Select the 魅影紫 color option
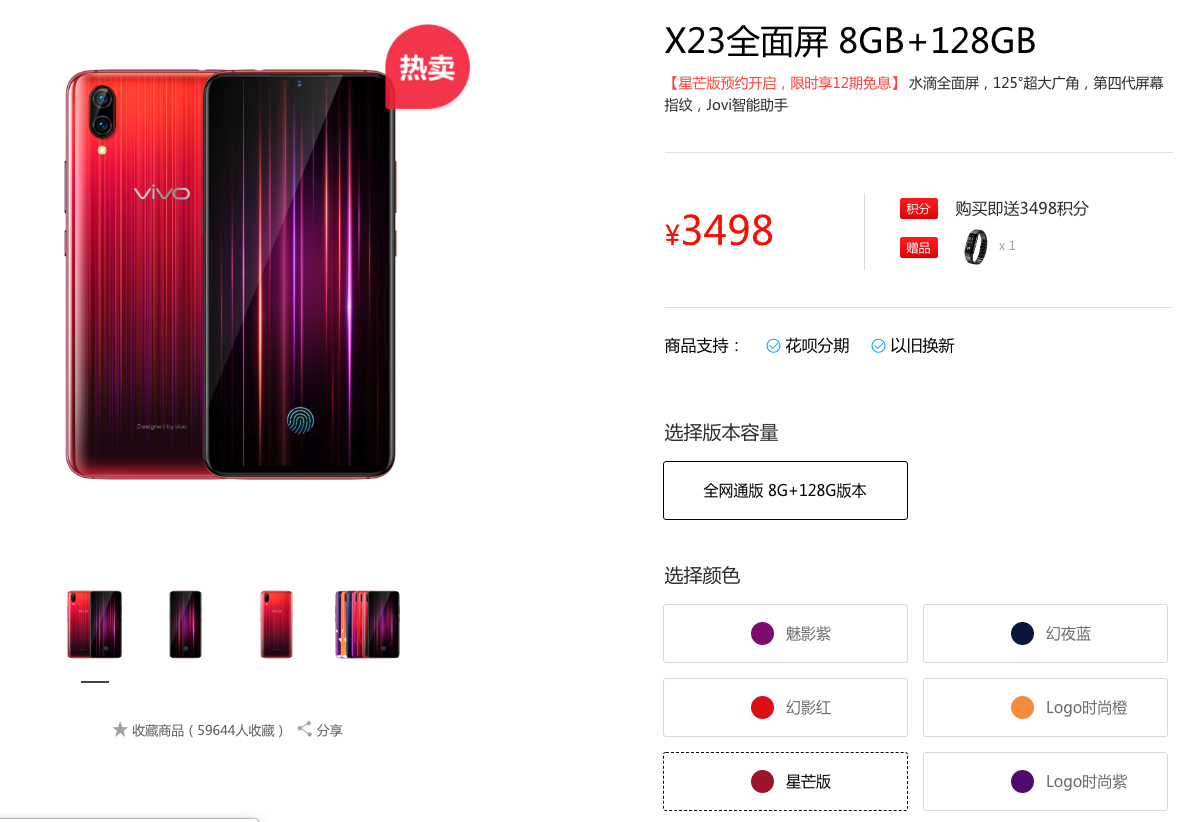Image resolution: width=1194 pixels, height=822 pixels. point(785,634)
